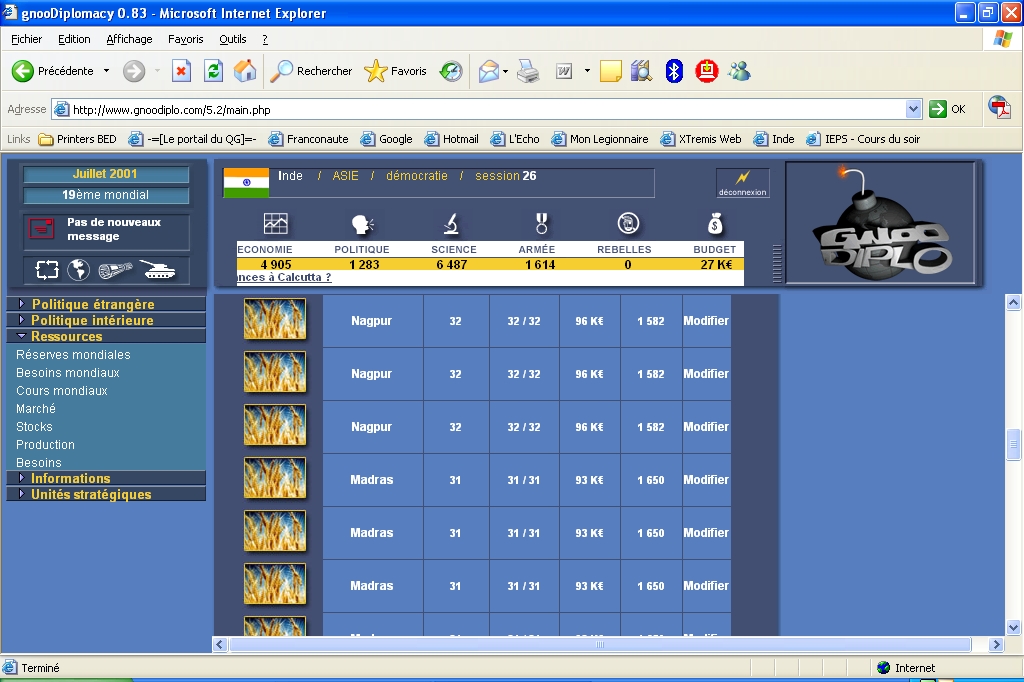Click the vertical scrollbar down arrow
The image size is (1024, 682).
[x=1013, y=627]
